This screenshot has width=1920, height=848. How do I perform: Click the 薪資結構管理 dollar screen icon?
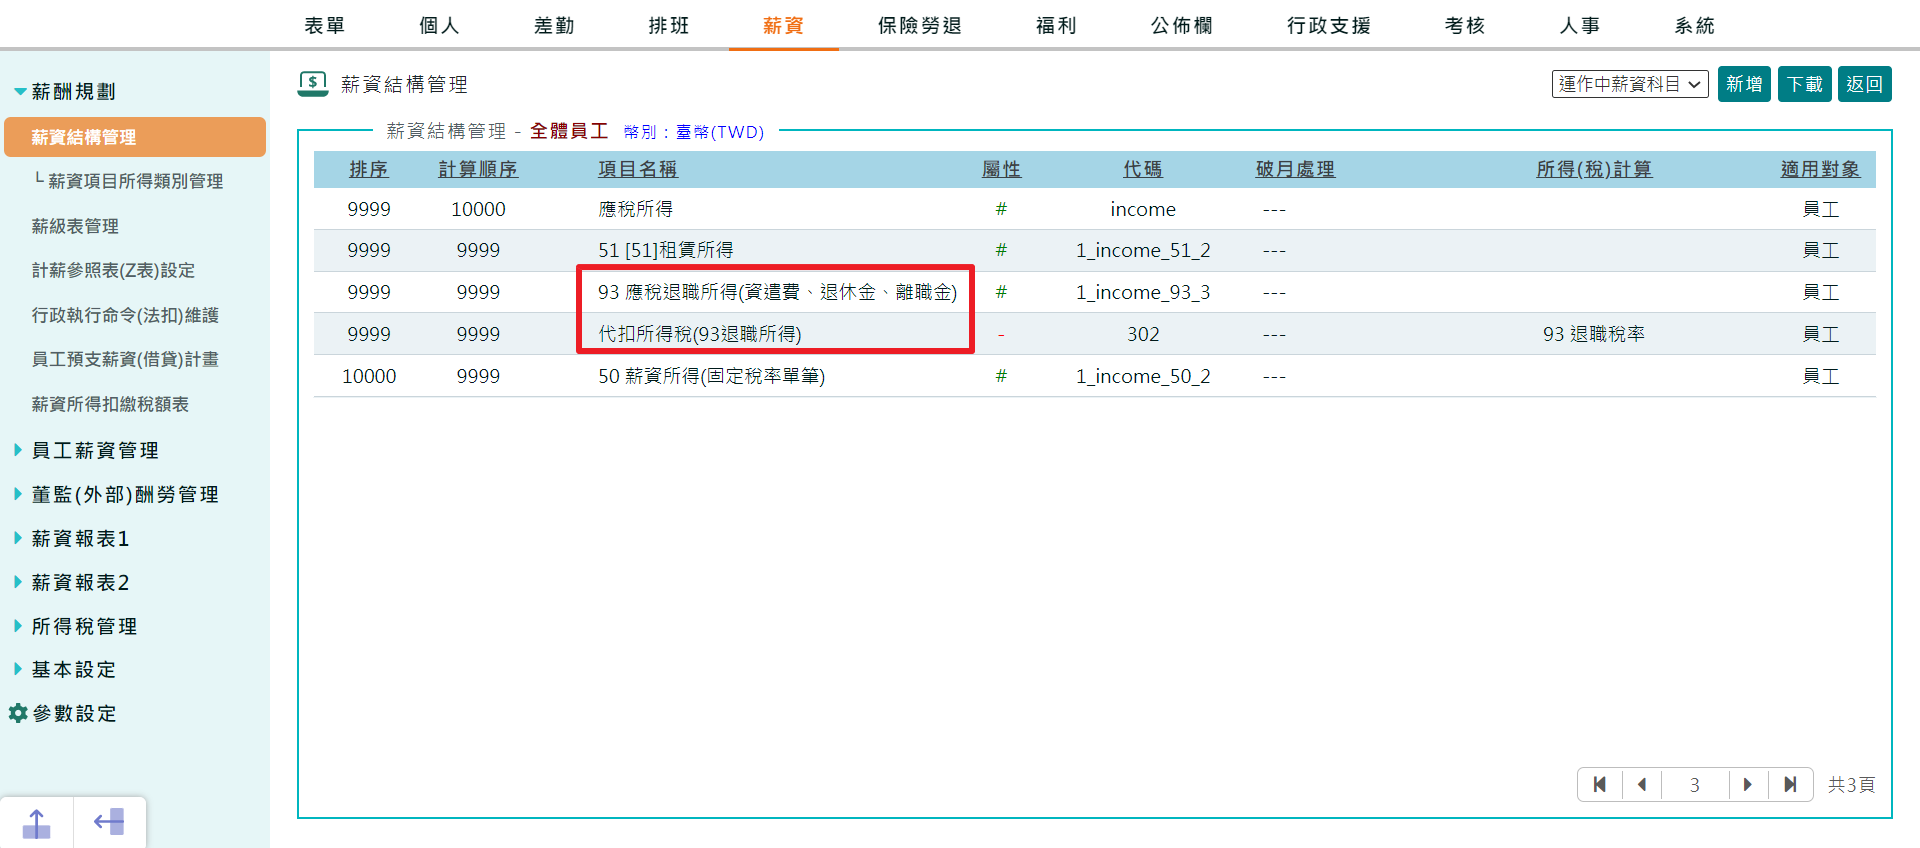click(313, 84)
